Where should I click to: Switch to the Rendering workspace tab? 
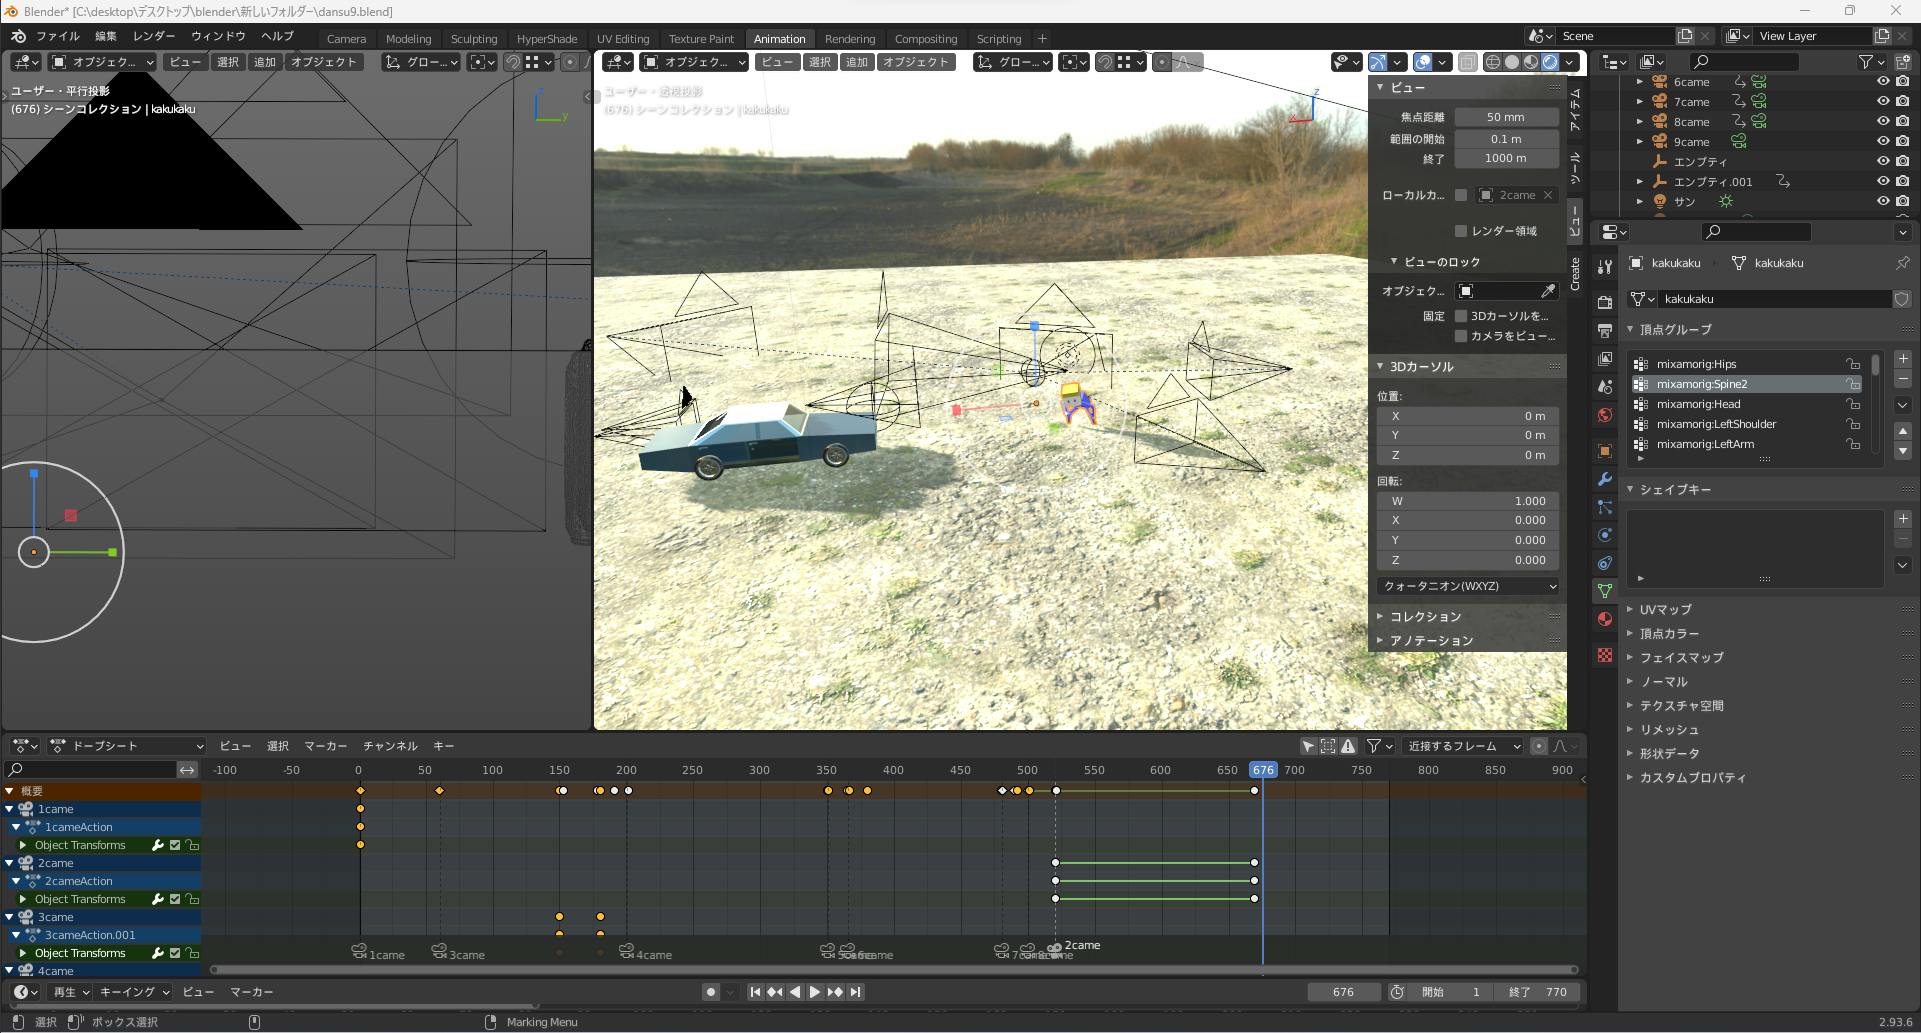pos(849,39)
